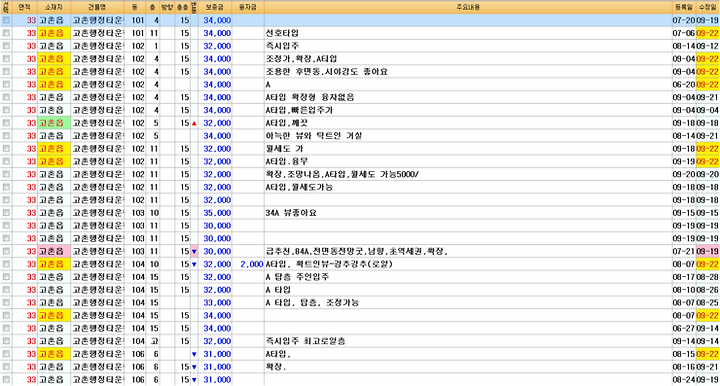Click the remark 'A 타입, 탑층, 조정가능'

point(312,302)
